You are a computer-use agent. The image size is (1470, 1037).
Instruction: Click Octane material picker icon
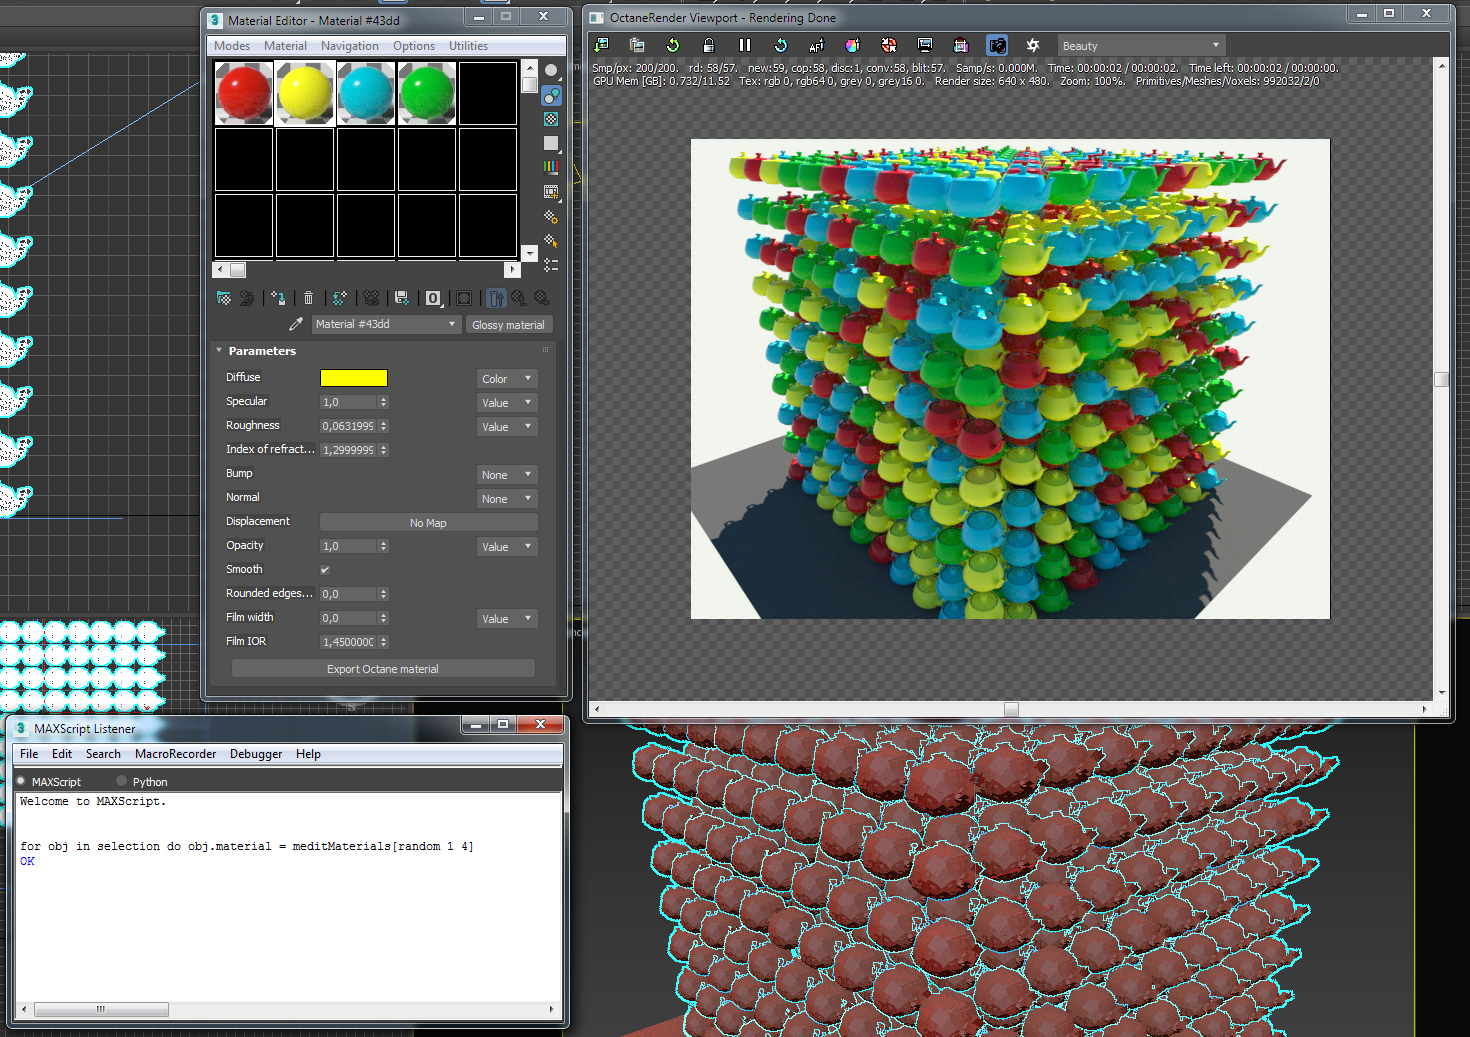(889, 45)
